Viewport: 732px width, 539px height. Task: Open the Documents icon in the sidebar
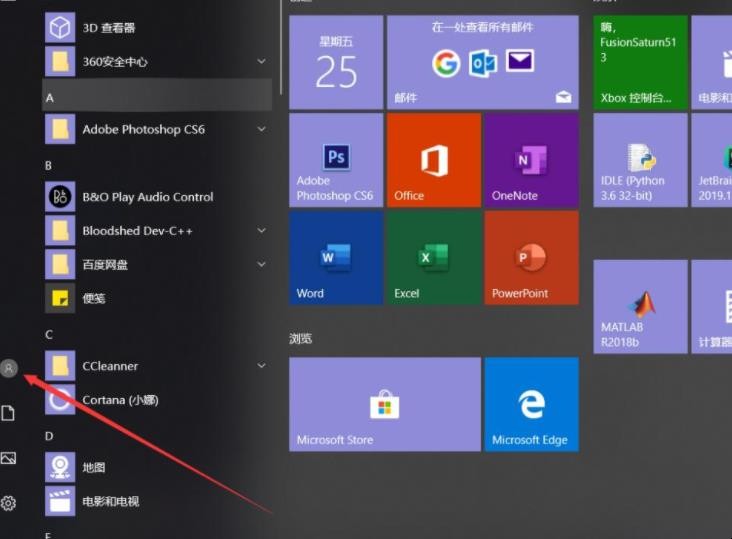pos(8,413)
